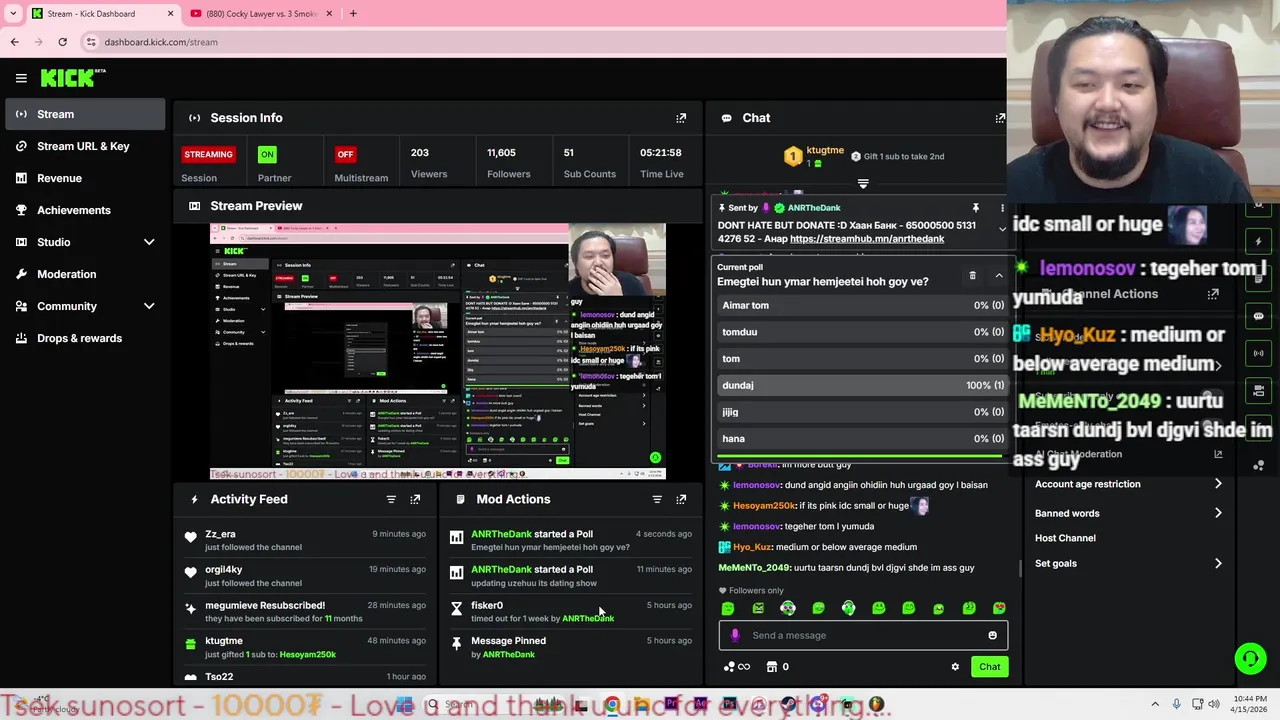
Task: Insert the first green emote in quick row
Action: click(728, 608)
